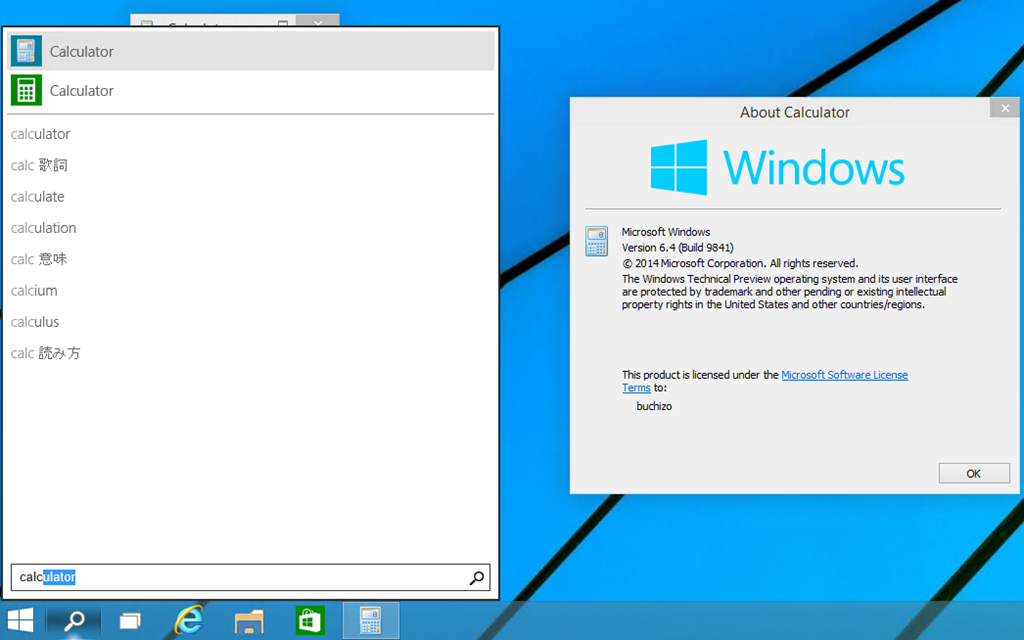
Task: Click the licensee name 'buchizo'
Action: click(x=654, y=406)
